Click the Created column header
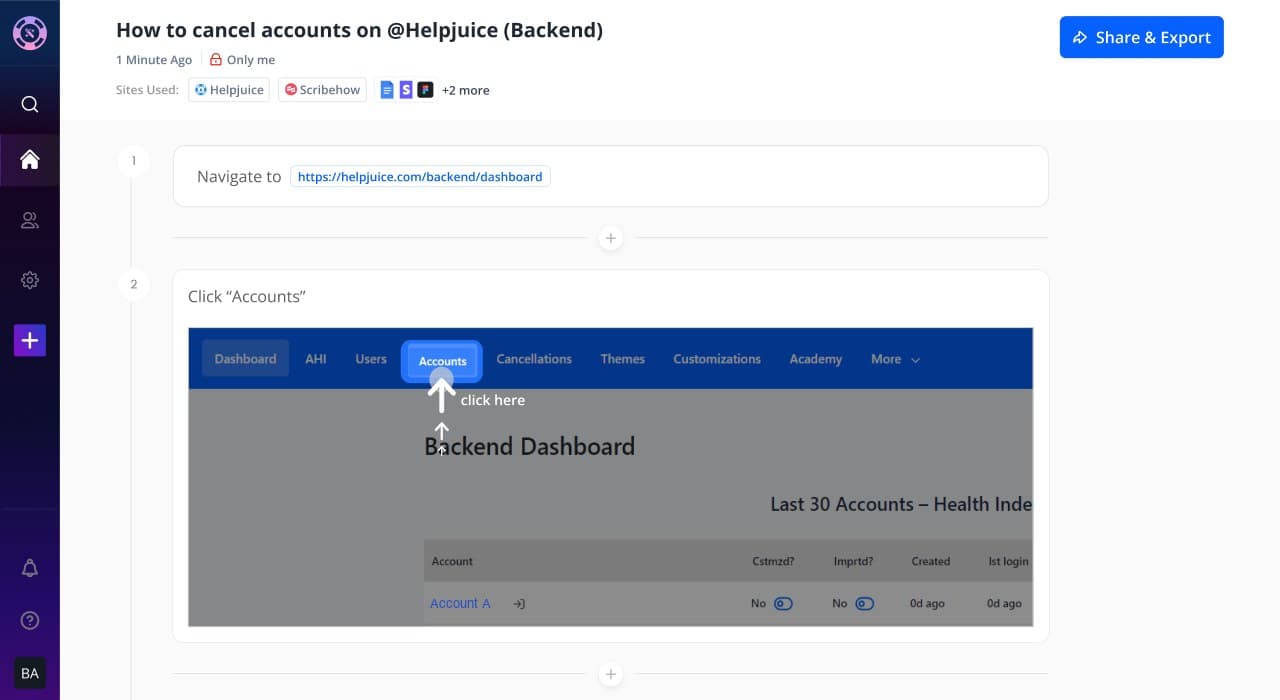The width and height of the screenshot is (1280, 700). (x=930, y=561)
